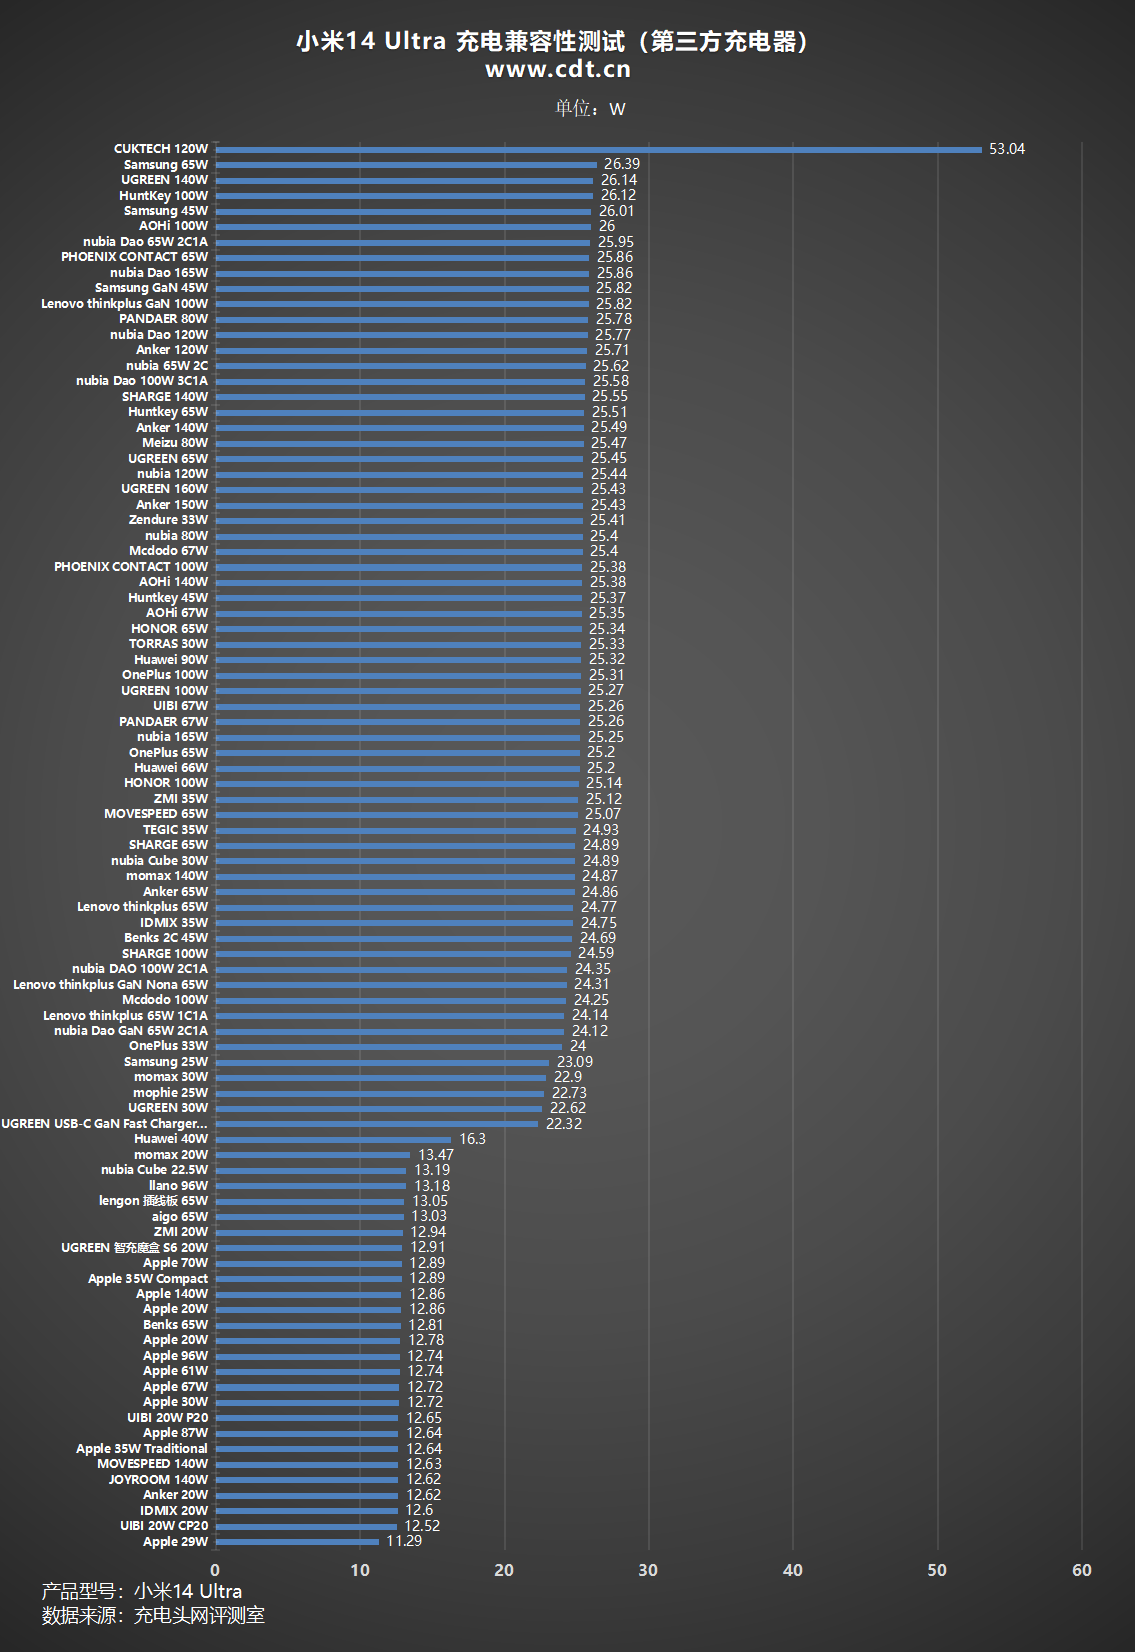
Task: Click the llano 96W label
Action: click(x=179, y=1186)
